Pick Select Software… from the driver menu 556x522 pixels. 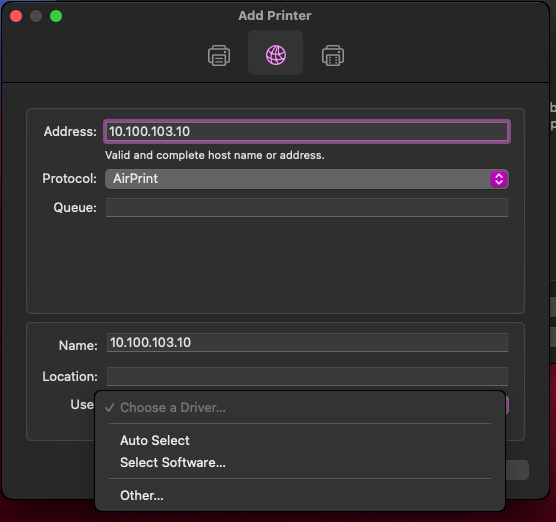[300, 462]
